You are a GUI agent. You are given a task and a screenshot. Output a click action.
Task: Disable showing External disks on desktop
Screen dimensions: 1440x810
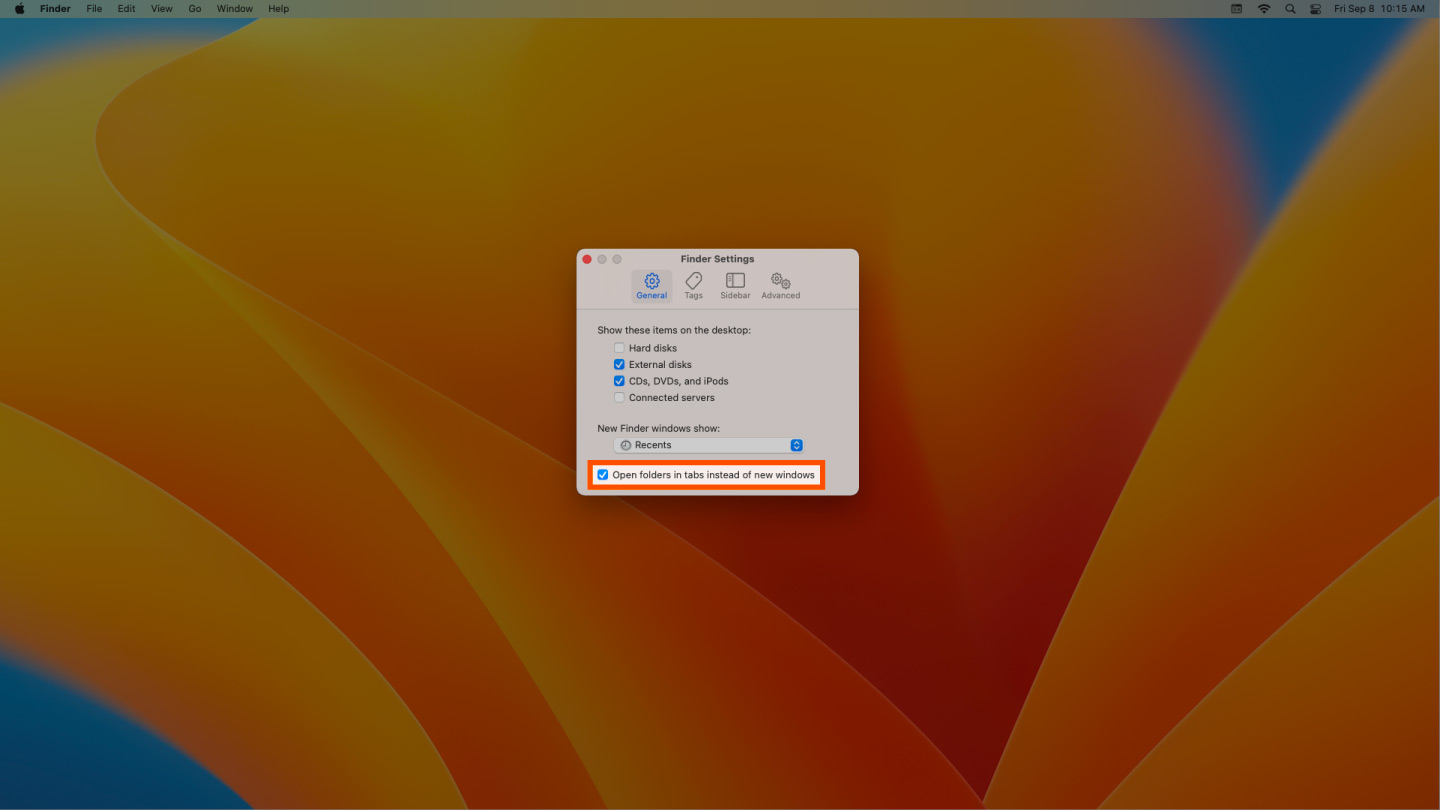[619, 364]
